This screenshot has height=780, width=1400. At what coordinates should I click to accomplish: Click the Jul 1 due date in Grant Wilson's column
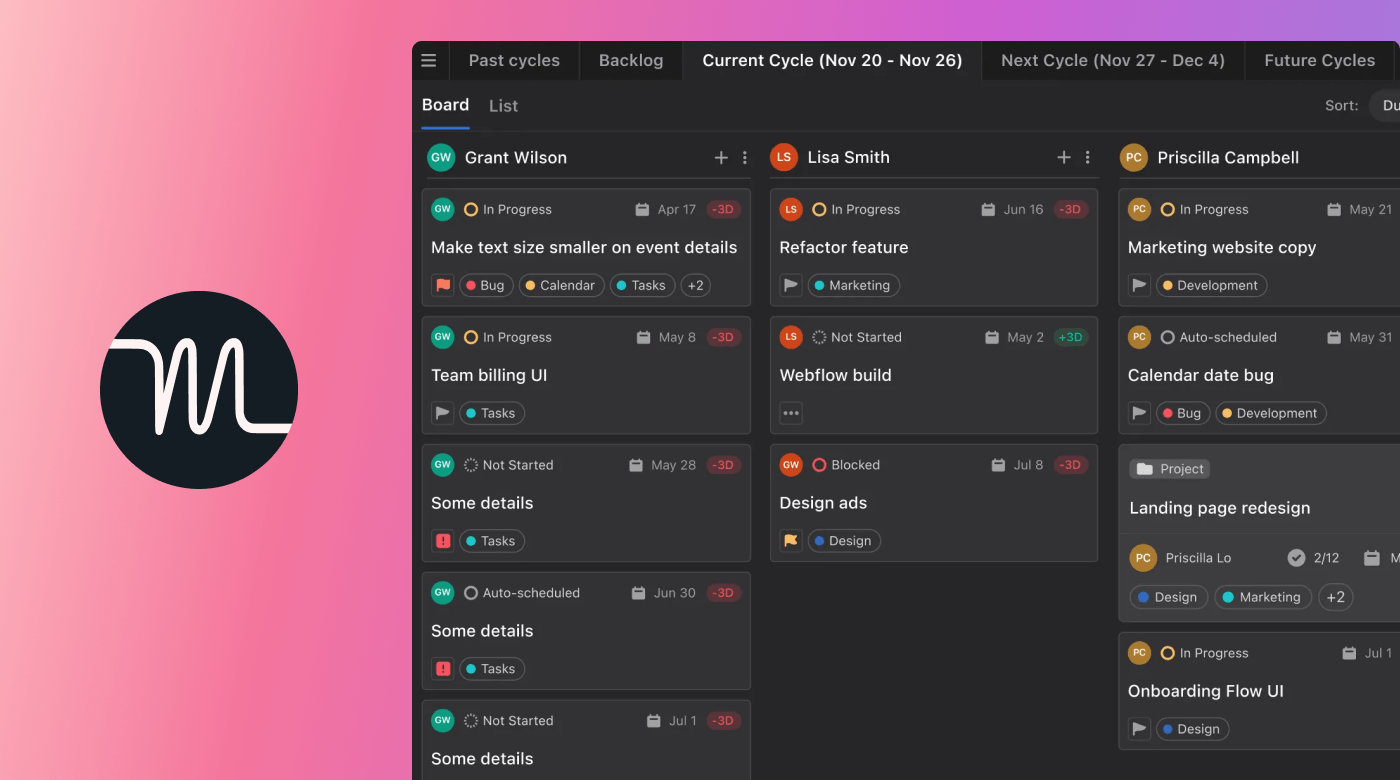click(683, 721)
